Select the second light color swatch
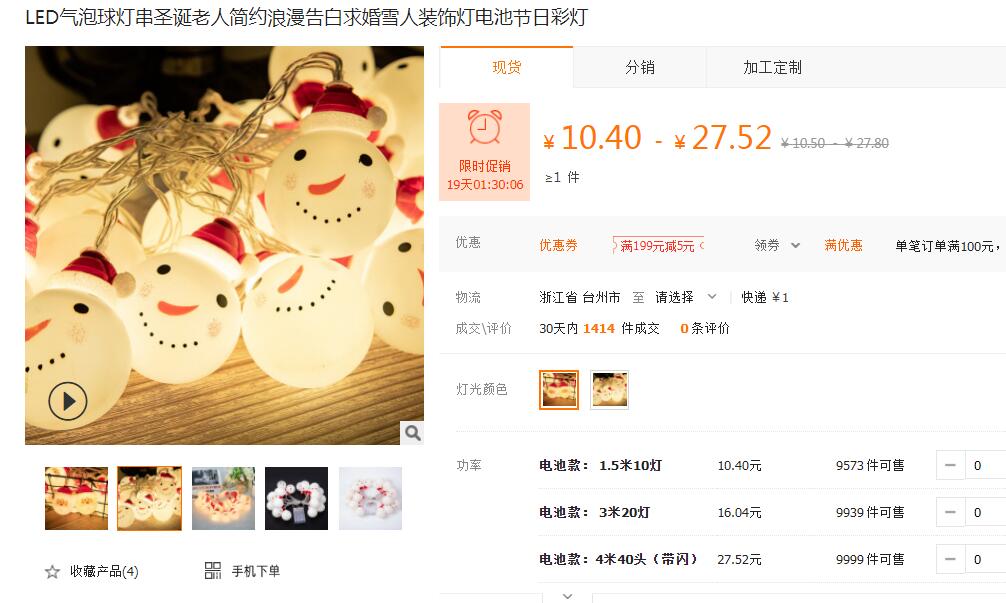Image resolution: width=1006 pixels, height=603 pixels. click(x=610, y=389)
